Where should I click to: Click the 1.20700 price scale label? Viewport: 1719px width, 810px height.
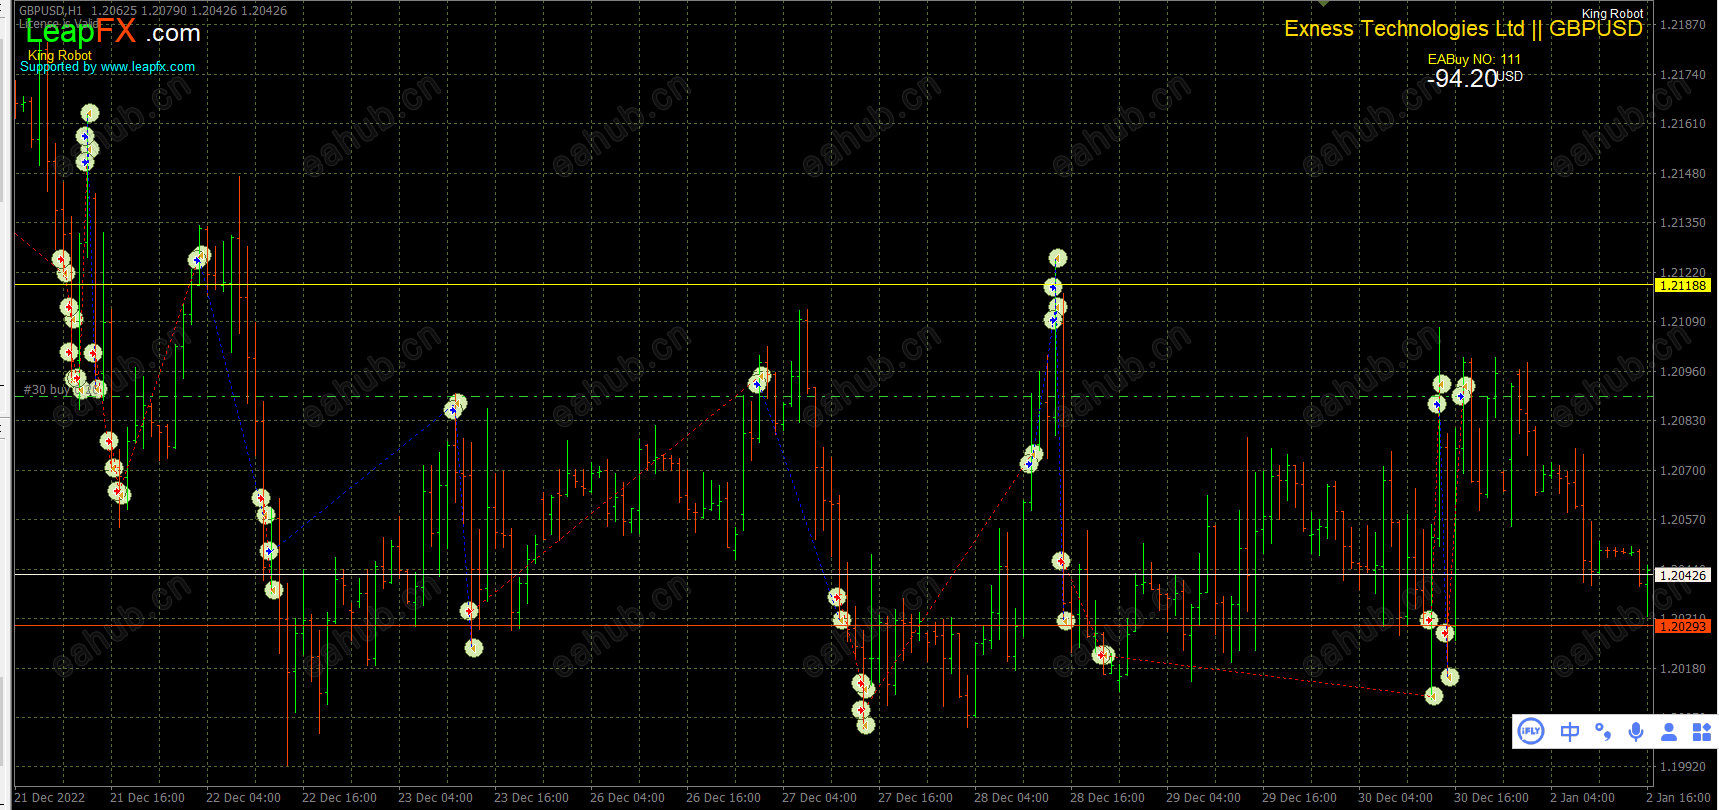(1683, 471)
